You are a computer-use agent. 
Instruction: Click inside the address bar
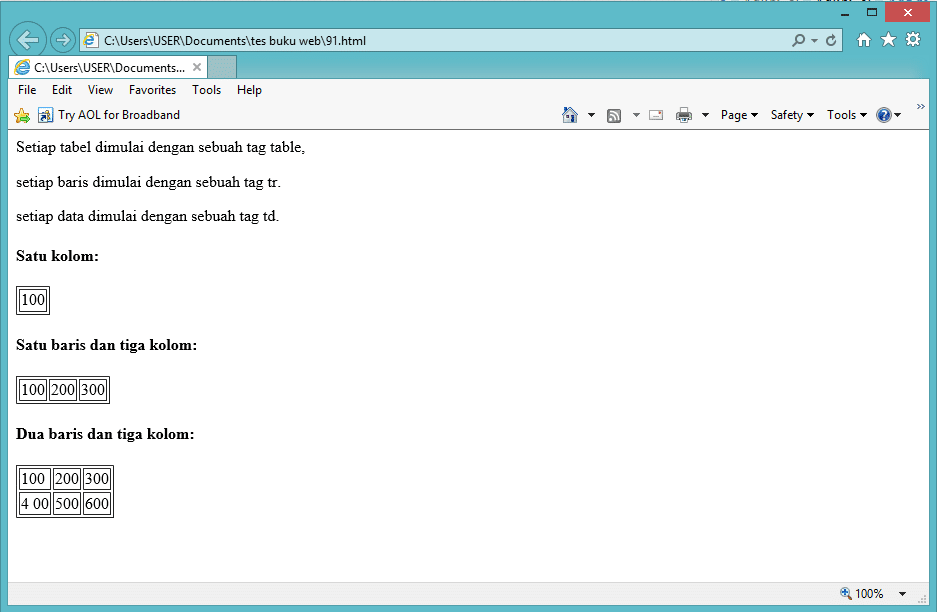400,40
